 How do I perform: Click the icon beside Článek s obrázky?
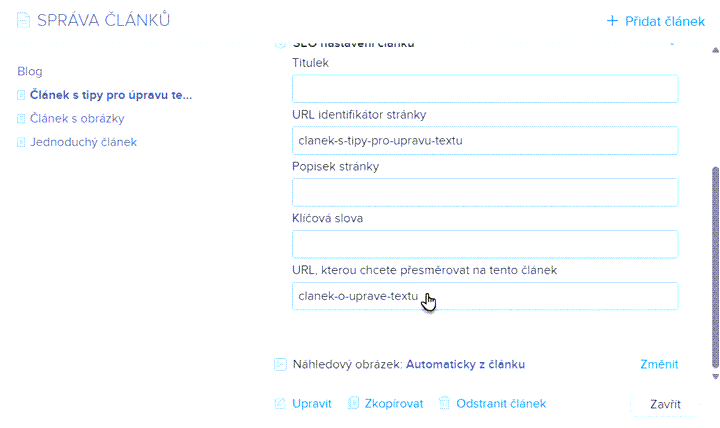[21, 118]
